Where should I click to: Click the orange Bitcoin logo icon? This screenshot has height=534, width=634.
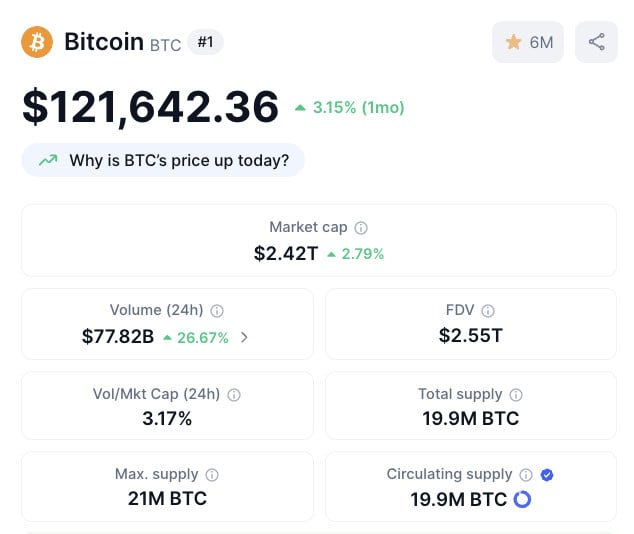[x=37, y=42]
